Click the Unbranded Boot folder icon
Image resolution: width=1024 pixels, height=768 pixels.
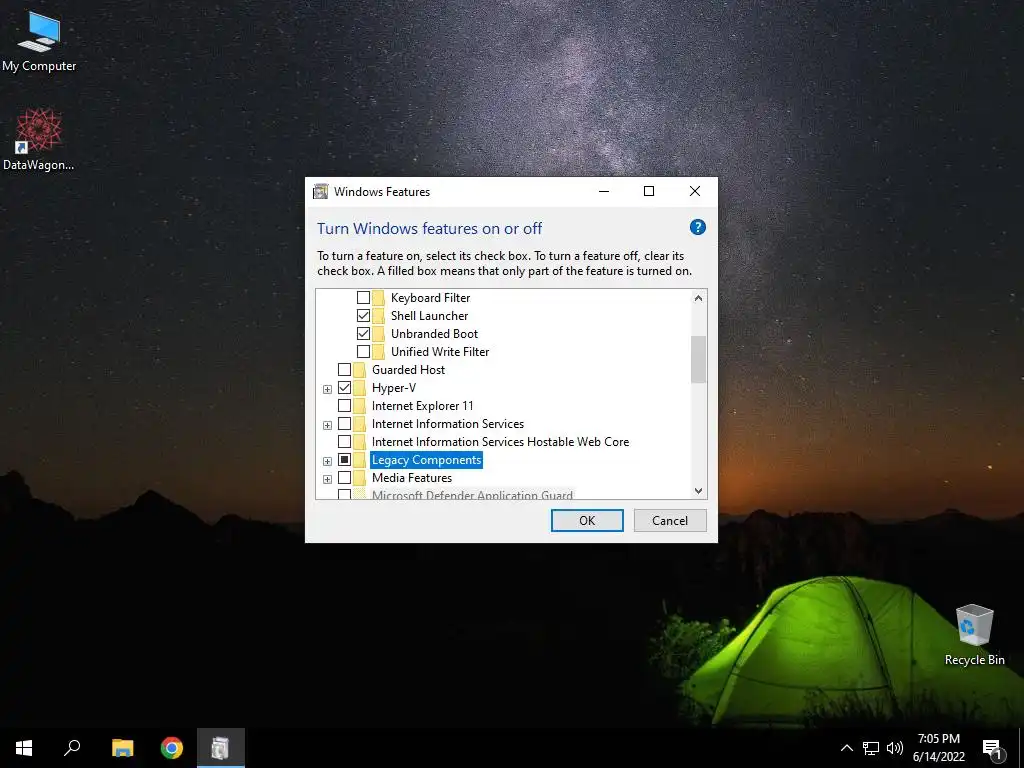point(379,334)
